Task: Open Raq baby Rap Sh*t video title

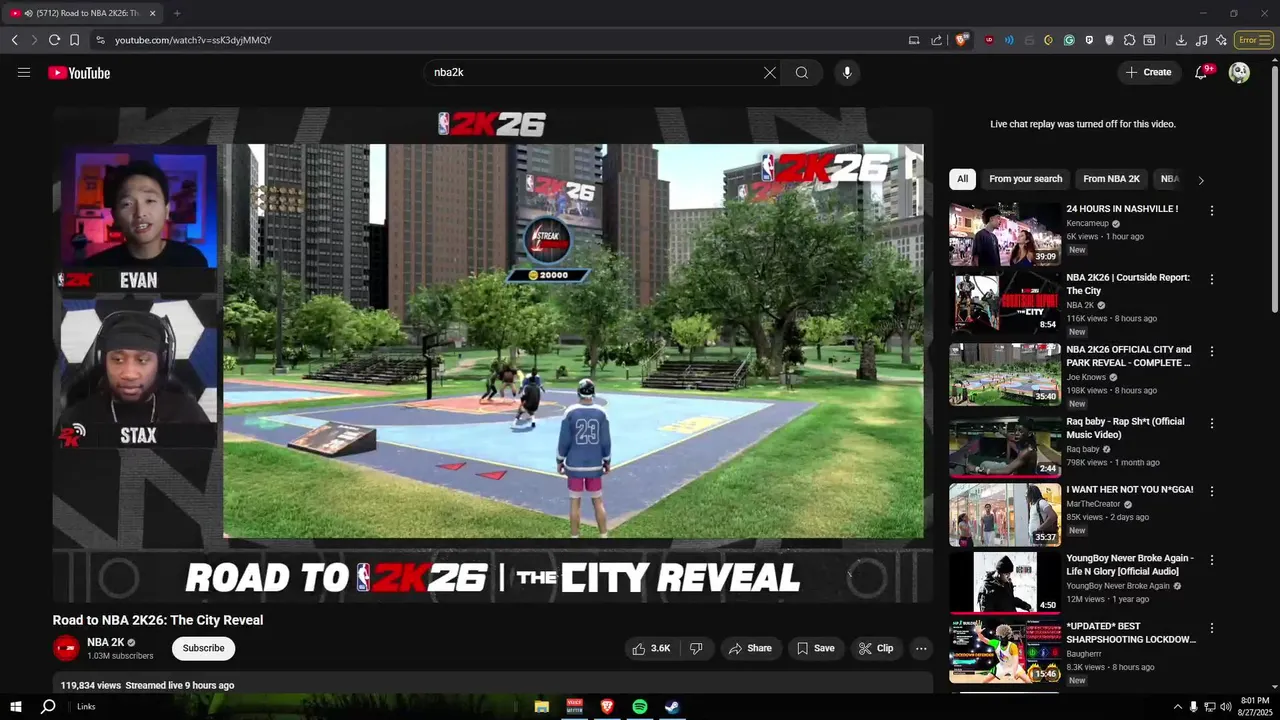Action: tap(1125, 428)
